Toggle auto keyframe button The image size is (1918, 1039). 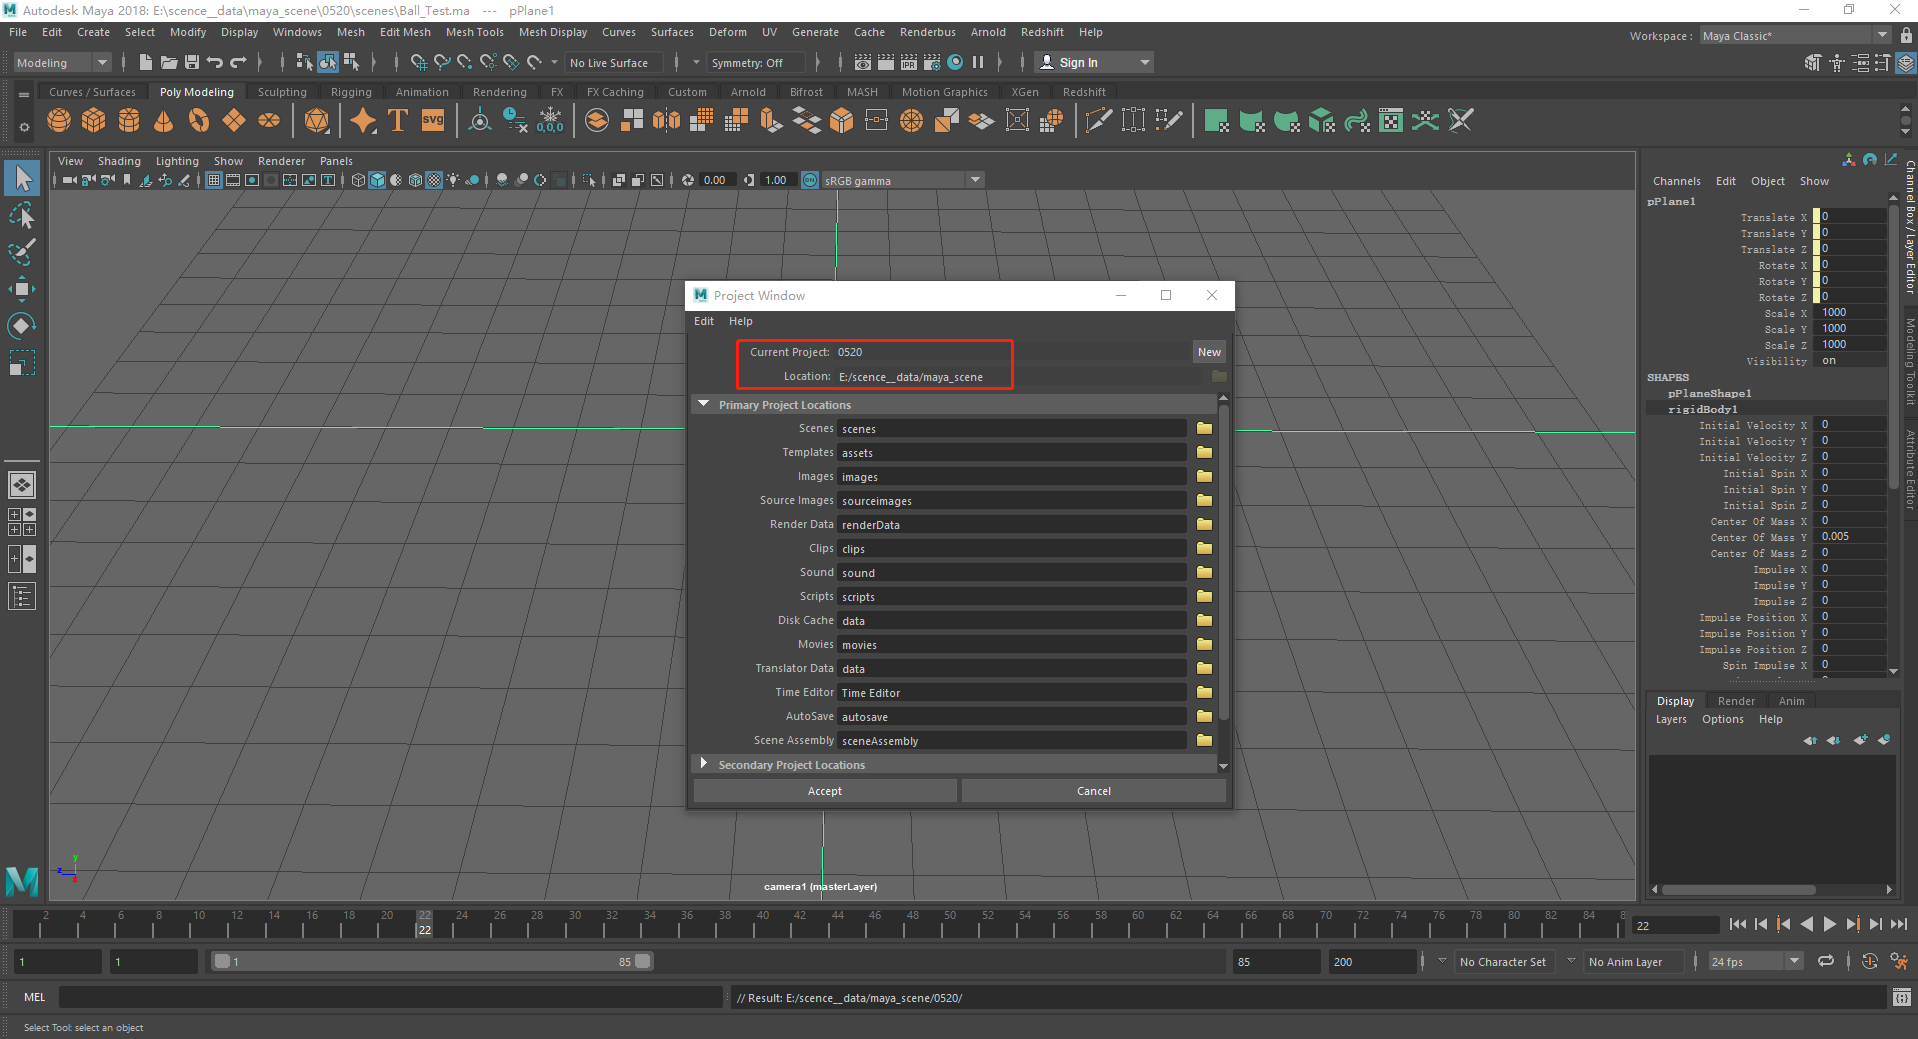click(1870, 961)
